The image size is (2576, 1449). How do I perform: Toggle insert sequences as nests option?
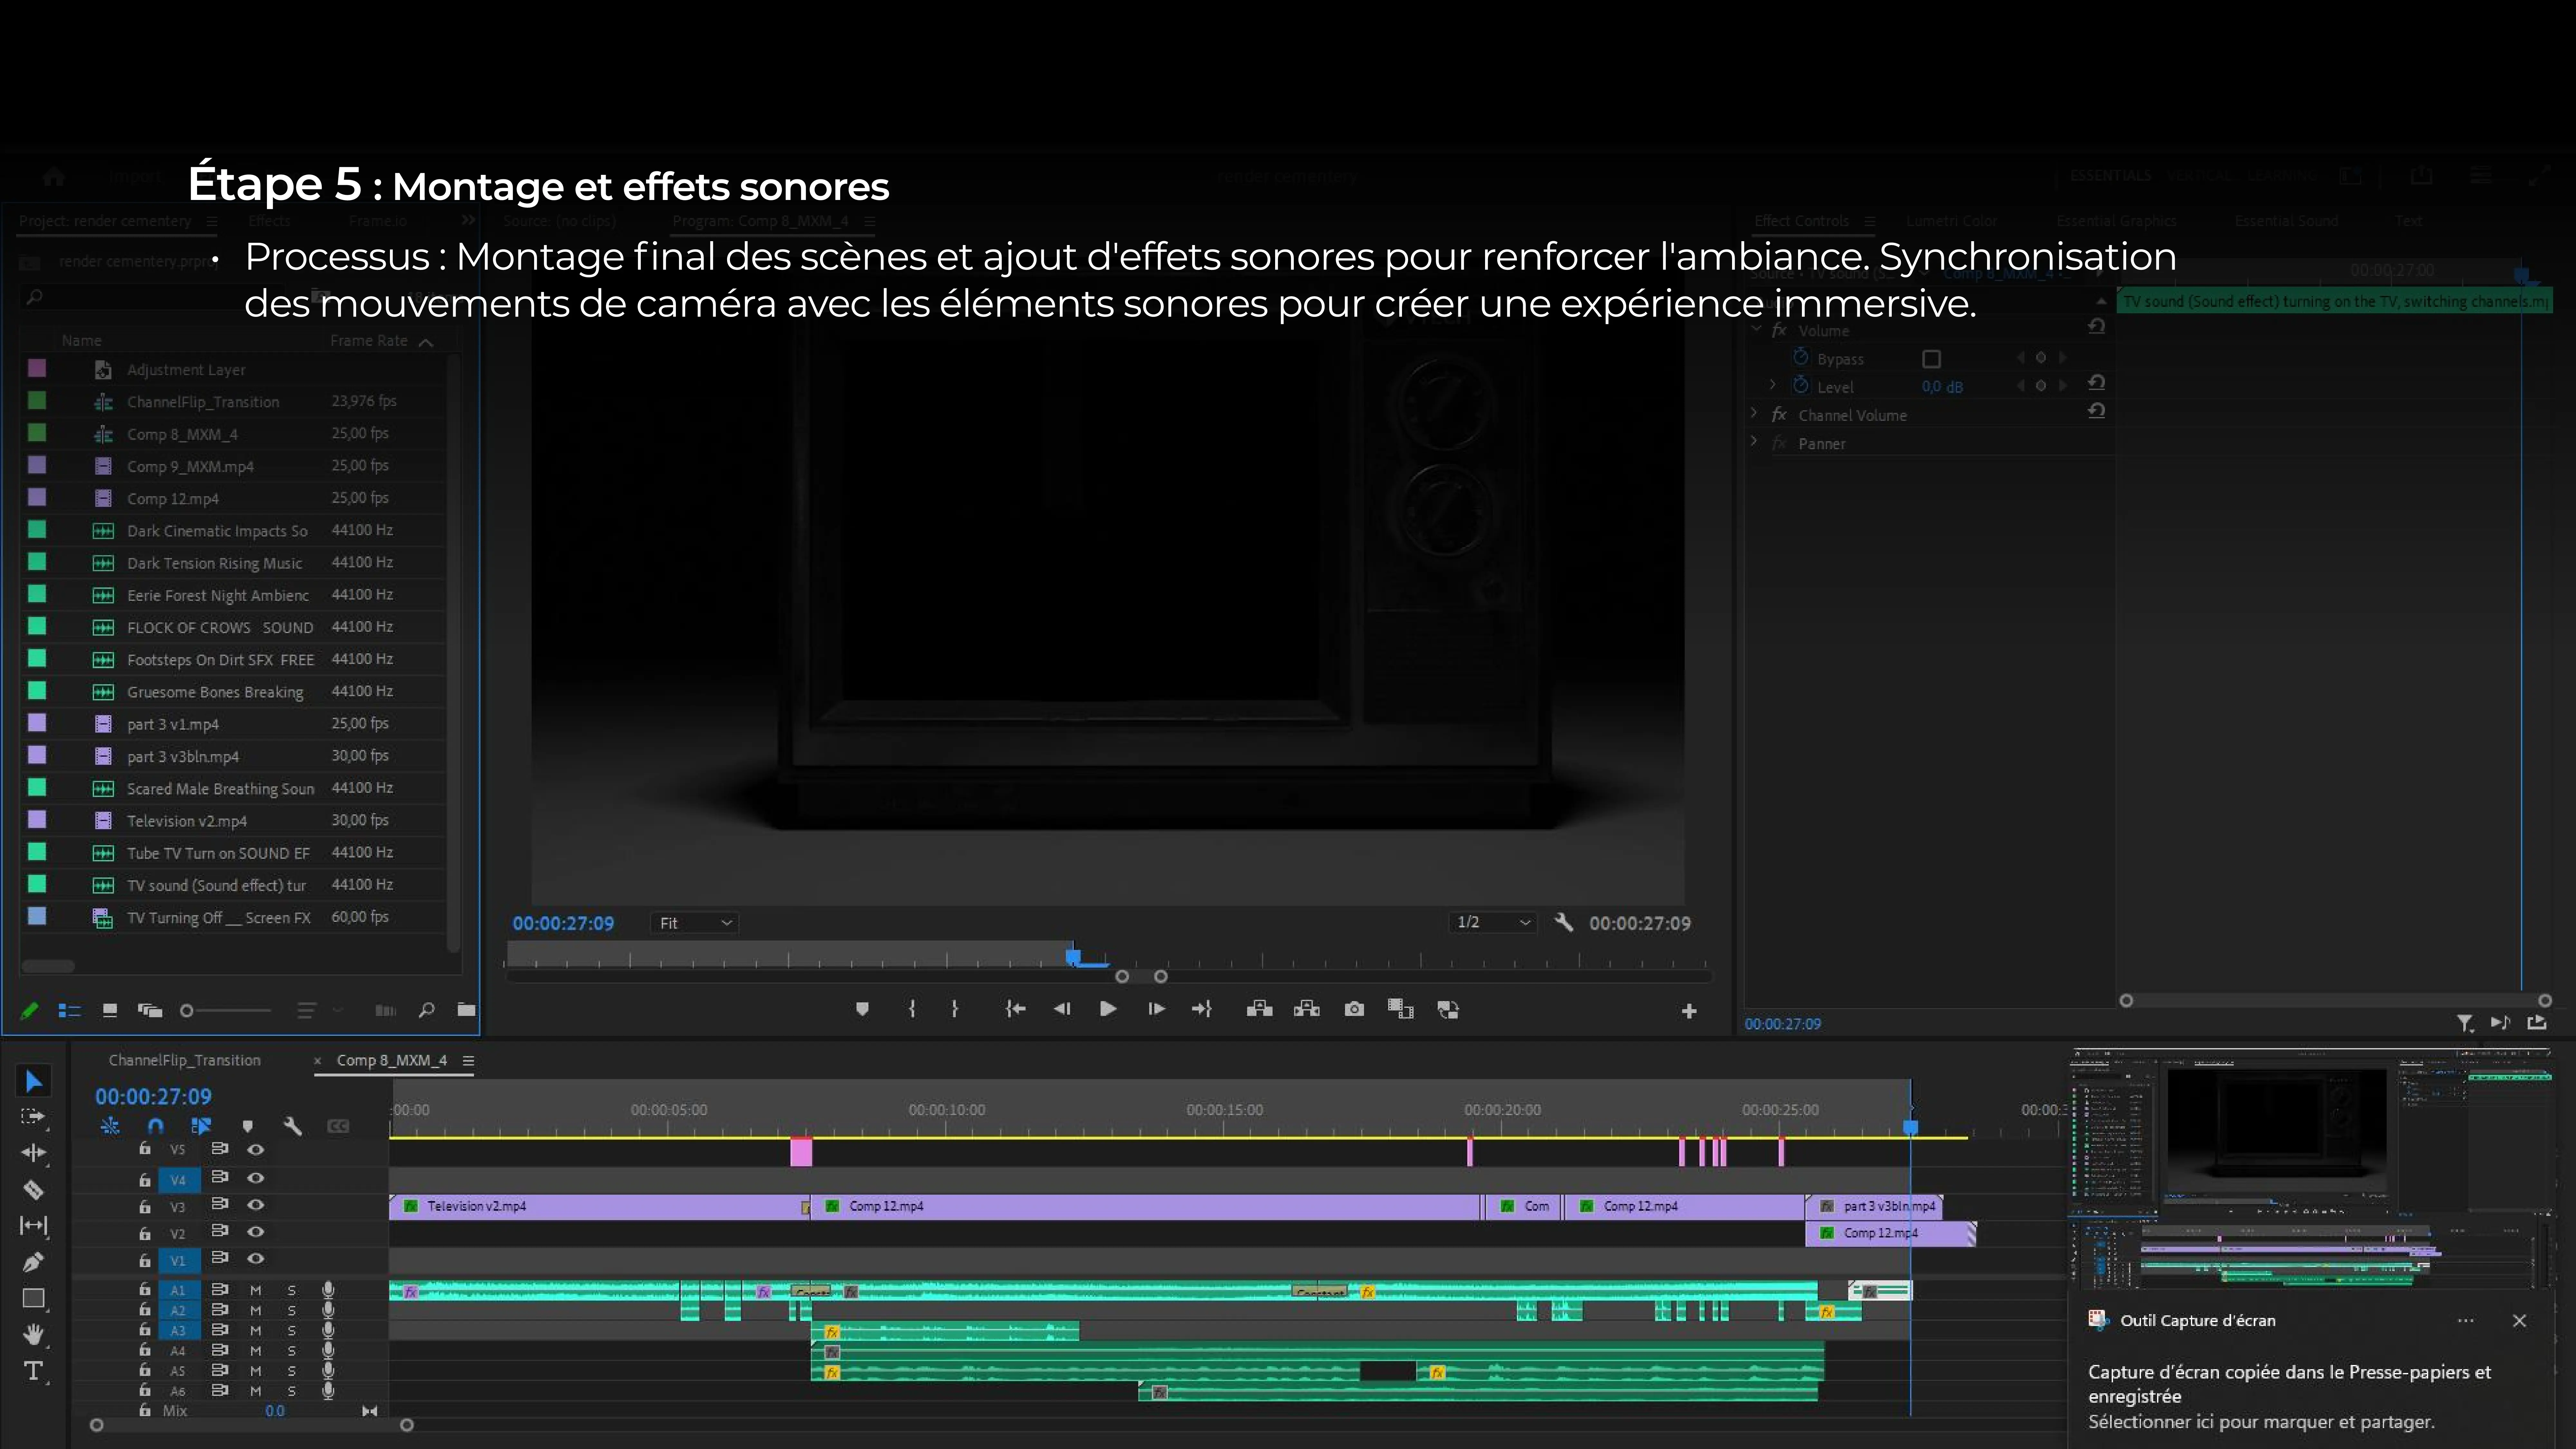(110, 1126)
